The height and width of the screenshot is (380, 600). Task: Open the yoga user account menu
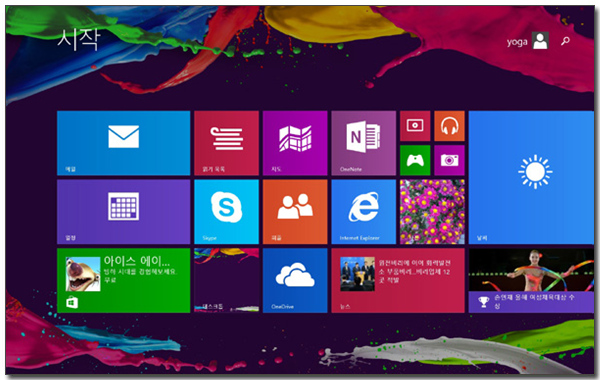[527, 41]
